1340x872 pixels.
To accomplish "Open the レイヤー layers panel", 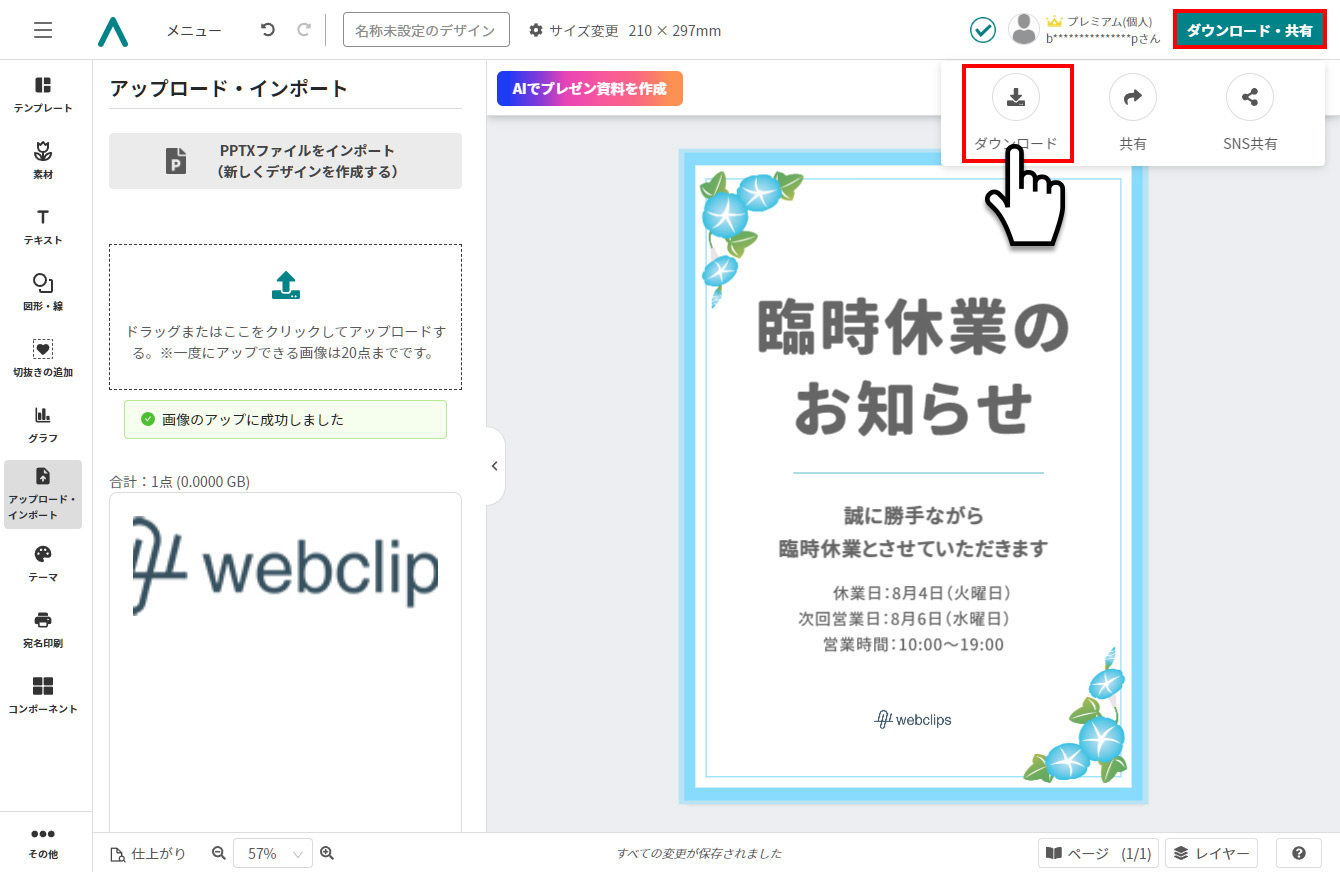I will pos(1211,853).
